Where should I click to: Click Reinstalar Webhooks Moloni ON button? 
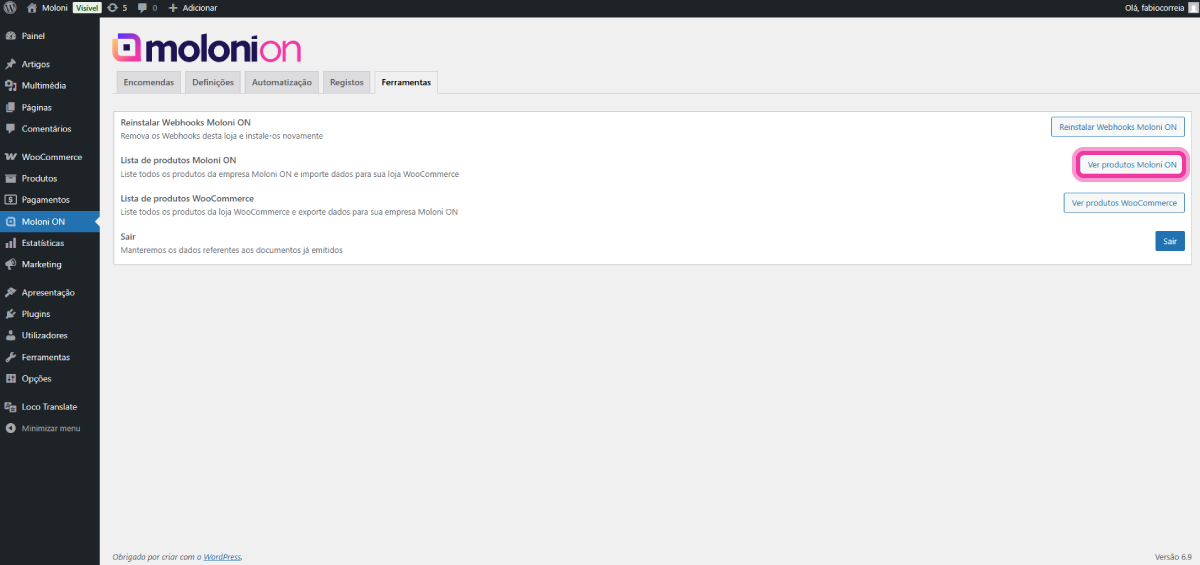point(1118,127)
